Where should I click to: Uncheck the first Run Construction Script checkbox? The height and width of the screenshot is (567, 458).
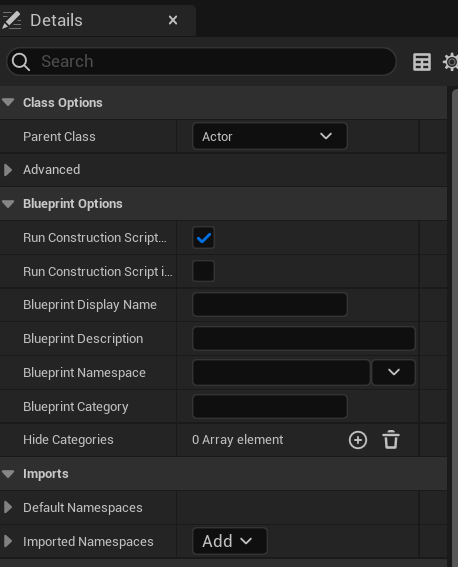coord(204,238)
